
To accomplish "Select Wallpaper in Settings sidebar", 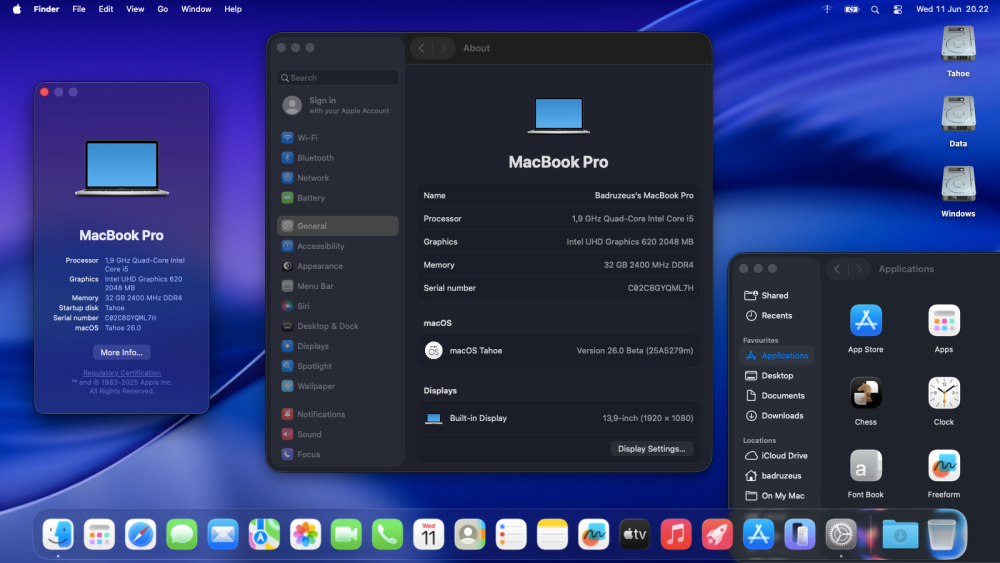I will pyautogui.click(x=338, y=386).
